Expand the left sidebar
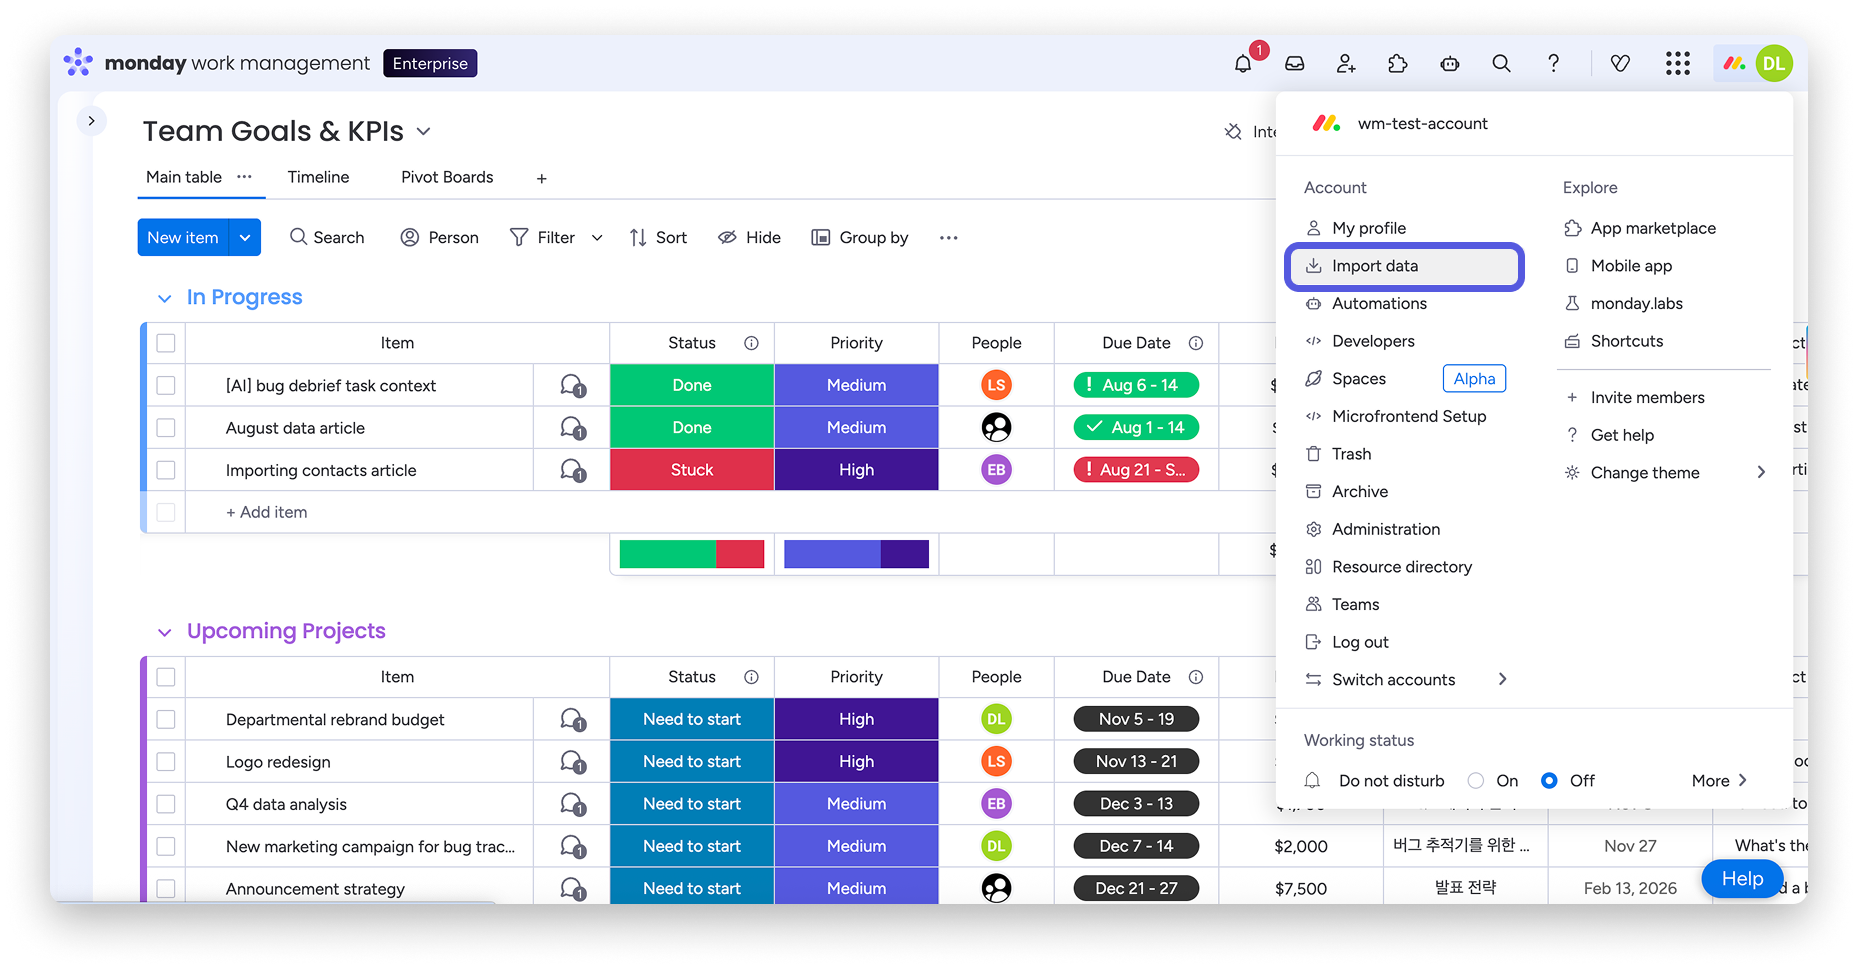 click(91, 121)
